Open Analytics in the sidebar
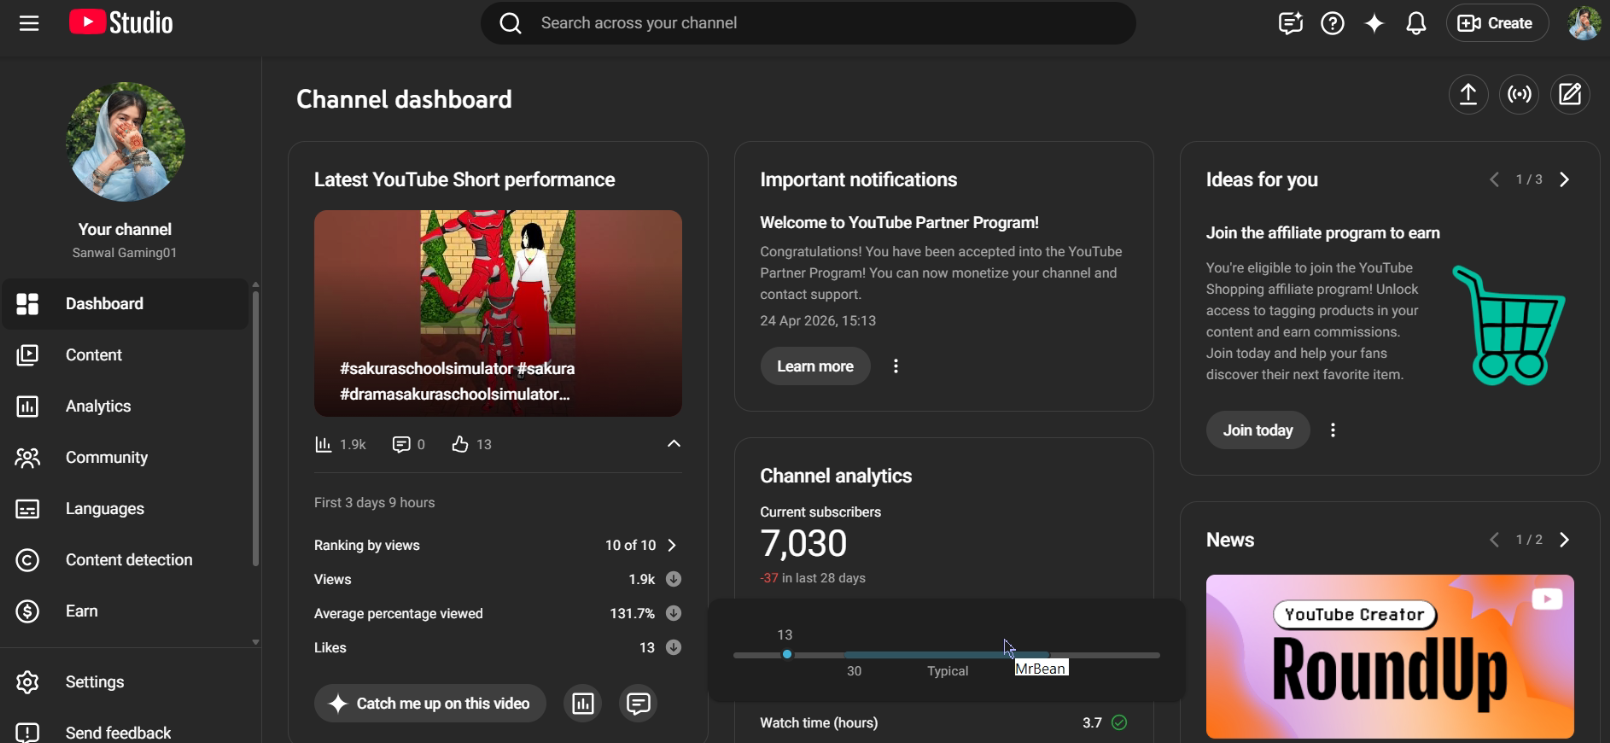1610x743 pixels. [x=125, y=406]
